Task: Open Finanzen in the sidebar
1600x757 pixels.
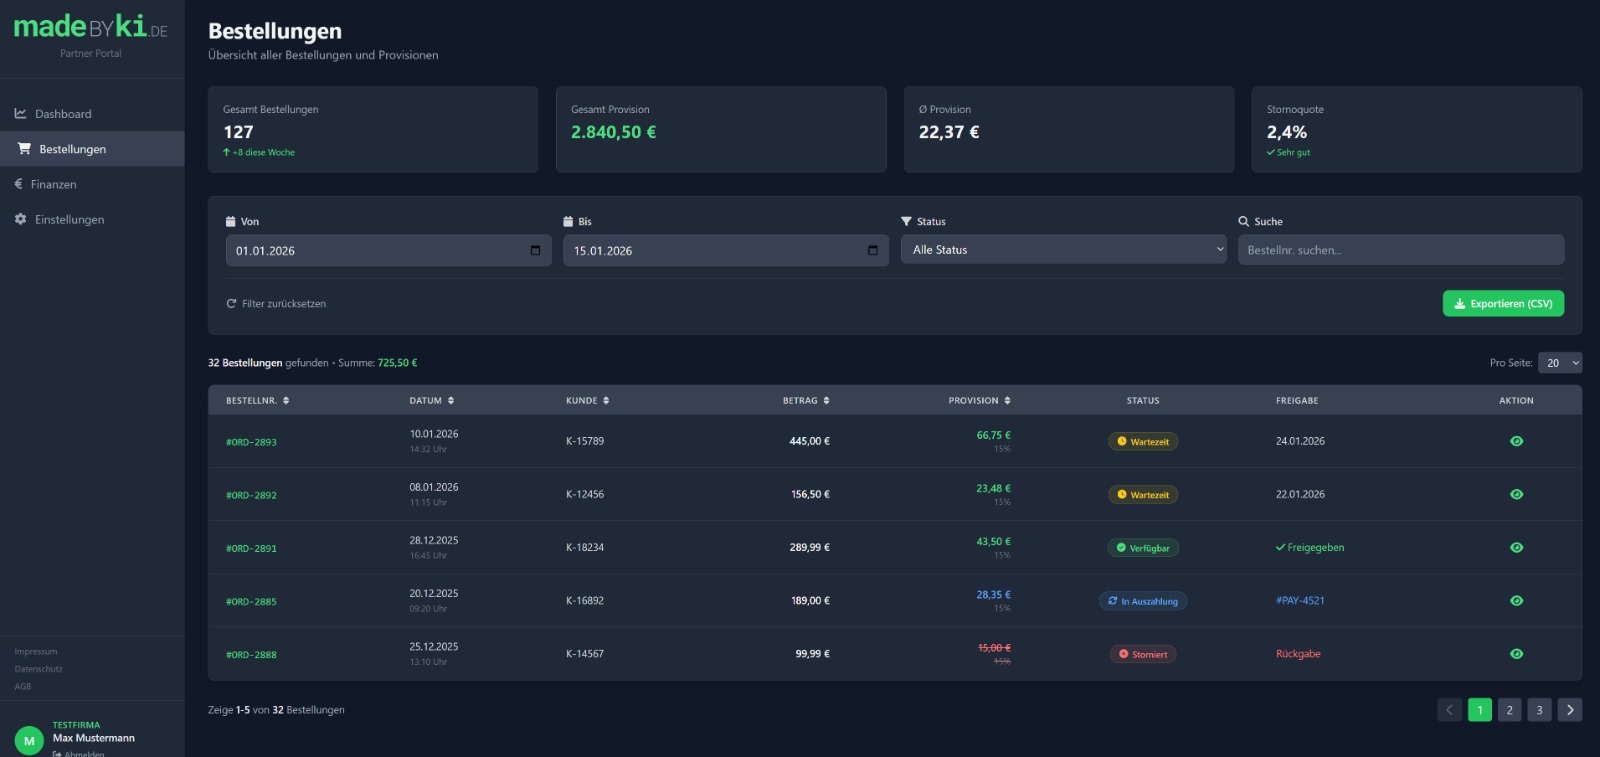Action: 53,185
